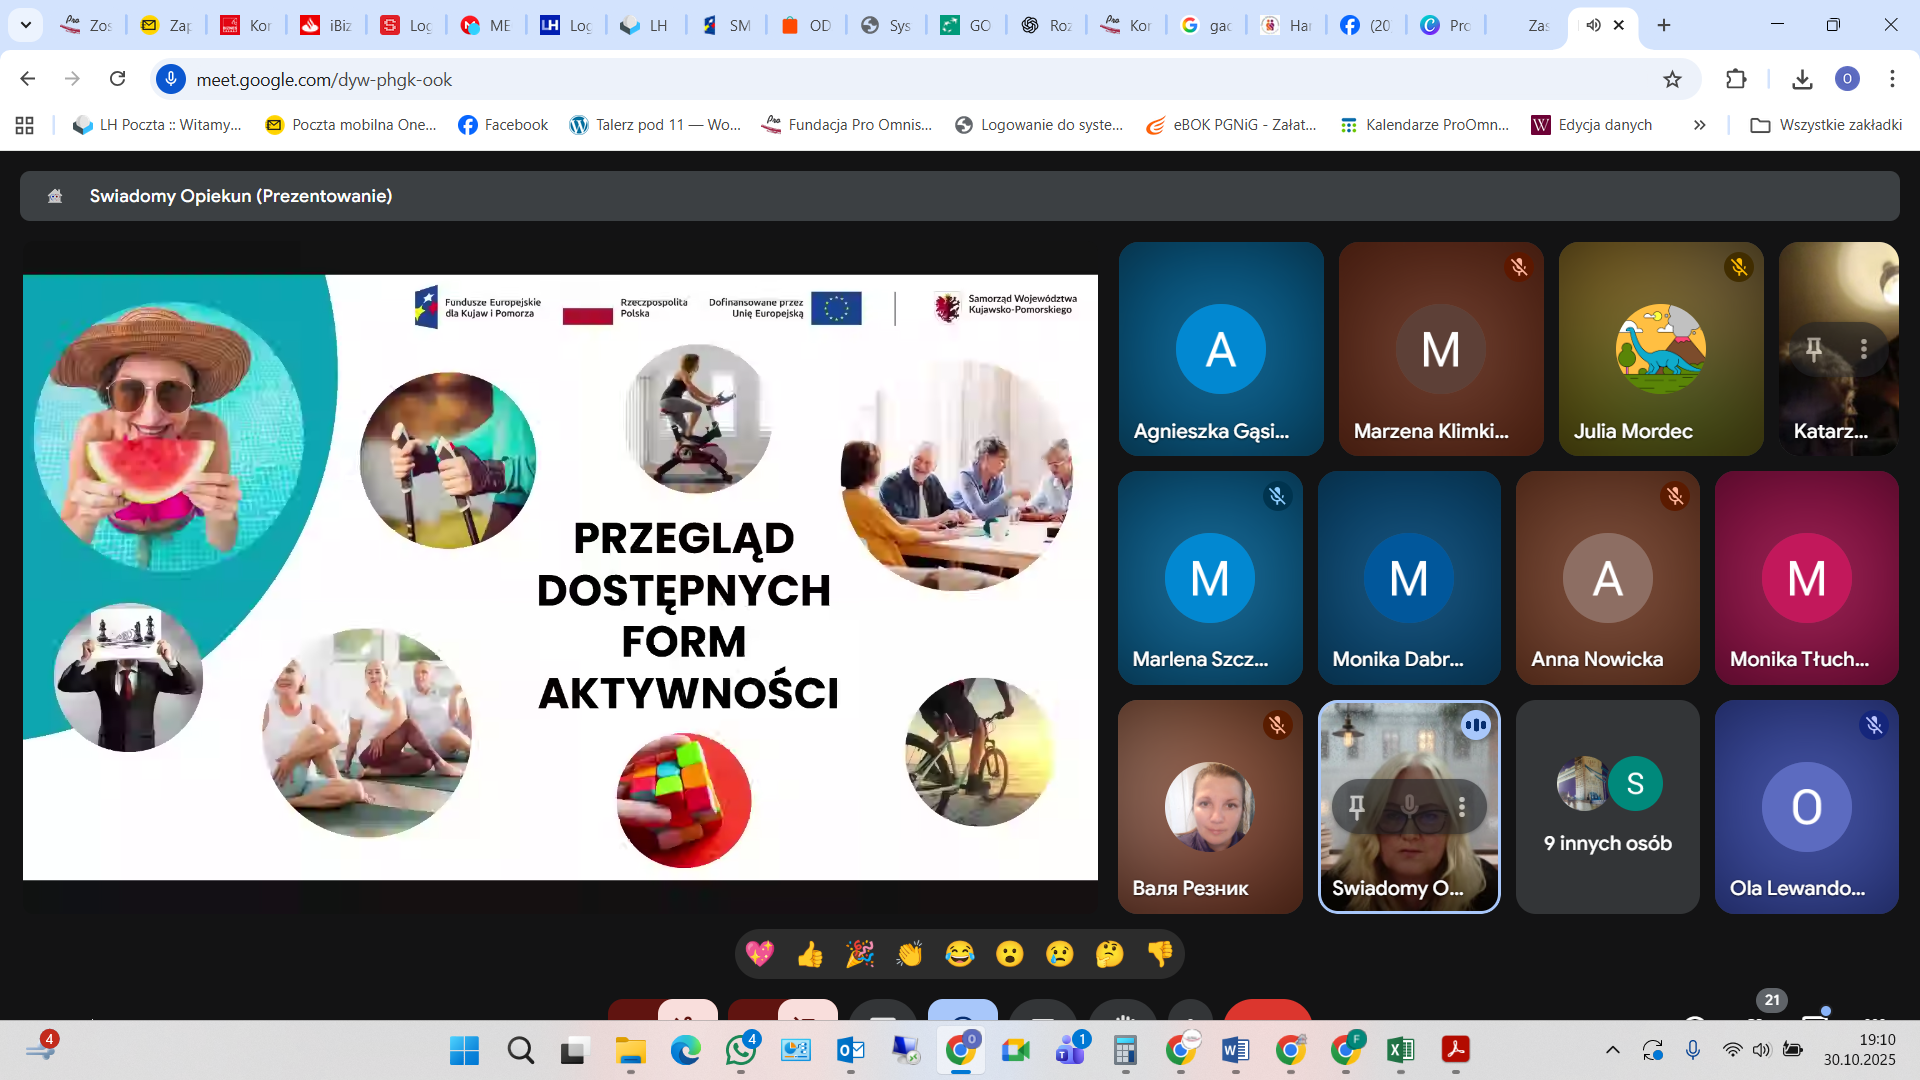Open the Chrome downloads icon
This screenshot has height=1080, width=1920.
pos(1802,79)
